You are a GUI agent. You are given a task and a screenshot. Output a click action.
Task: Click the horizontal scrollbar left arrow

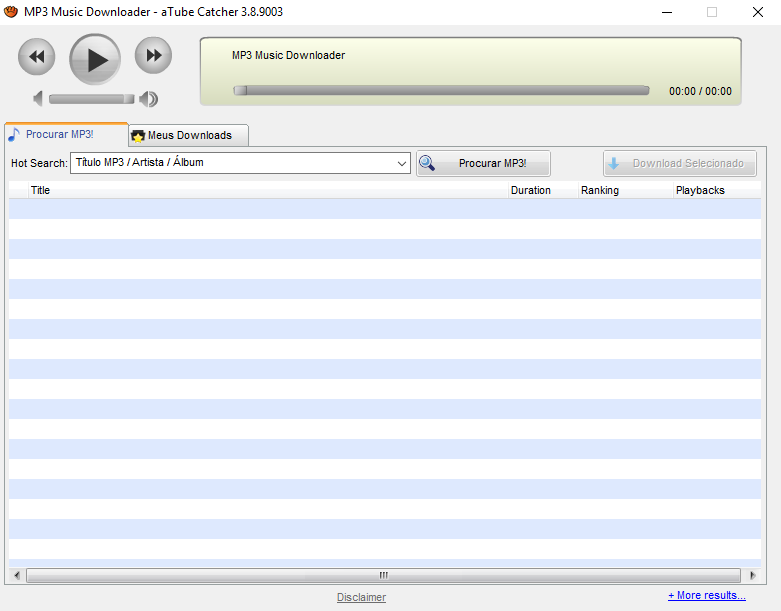17,575
